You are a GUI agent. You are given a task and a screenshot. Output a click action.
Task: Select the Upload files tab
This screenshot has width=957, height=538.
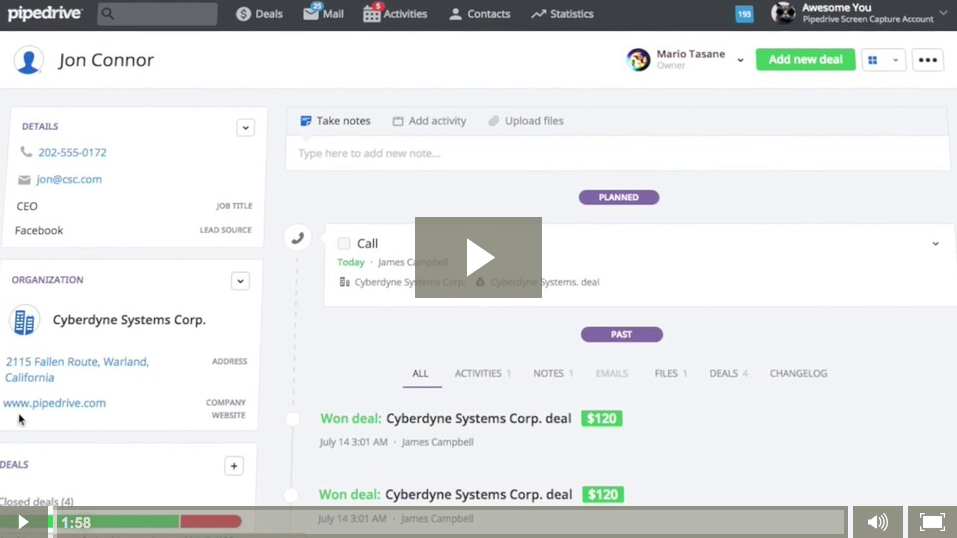click(525, 121)
